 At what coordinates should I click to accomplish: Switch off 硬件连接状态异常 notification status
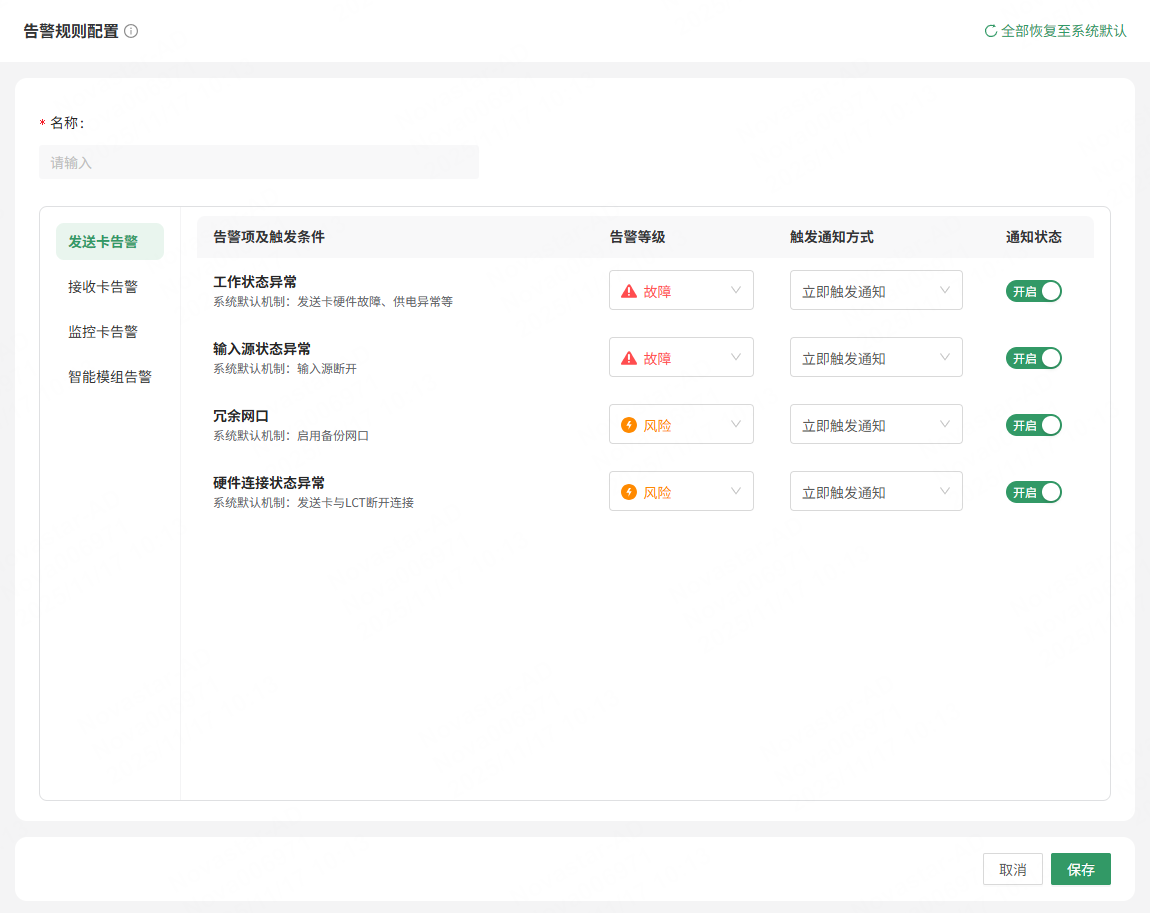tap(1033, 492)
